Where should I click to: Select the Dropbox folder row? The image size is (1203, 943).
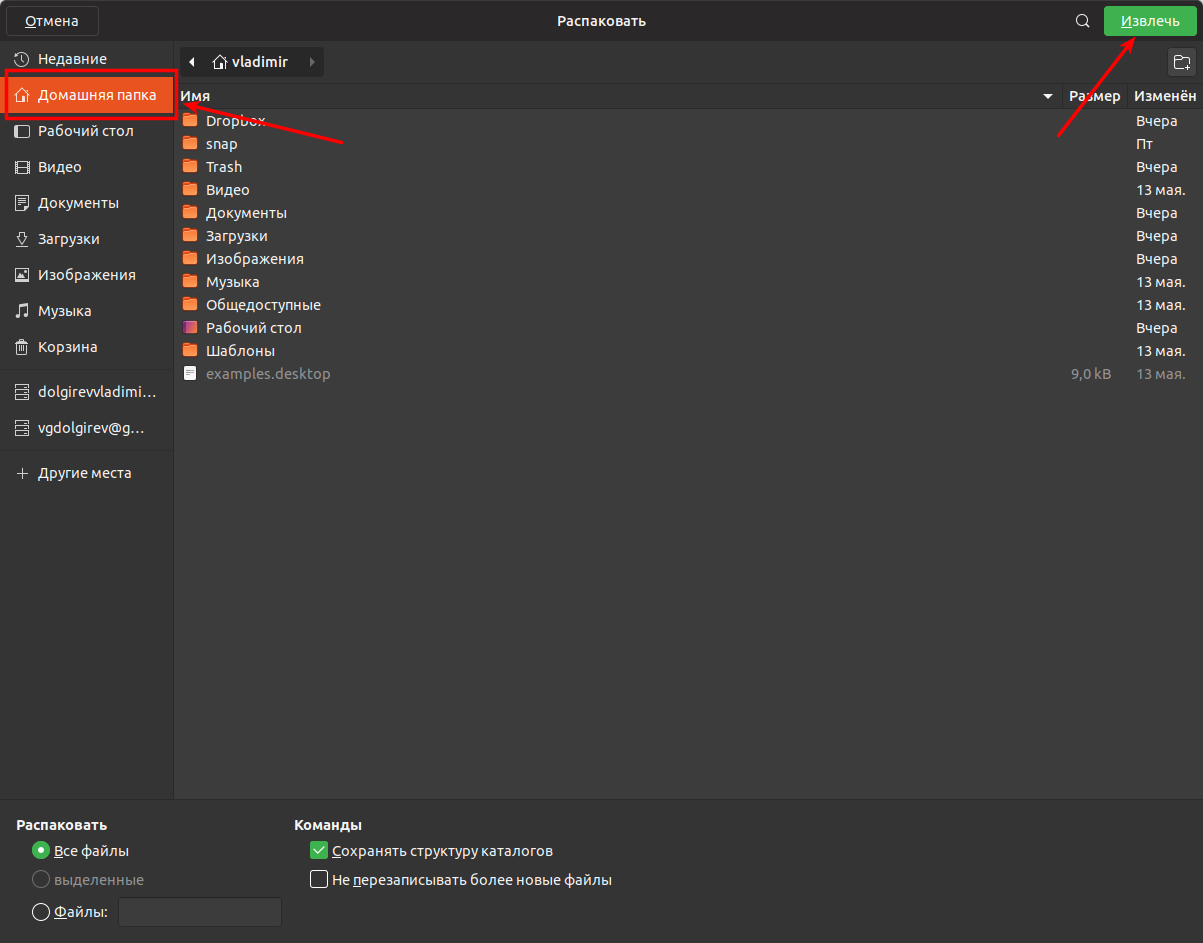pyautogui.click(x=689, y=121)
